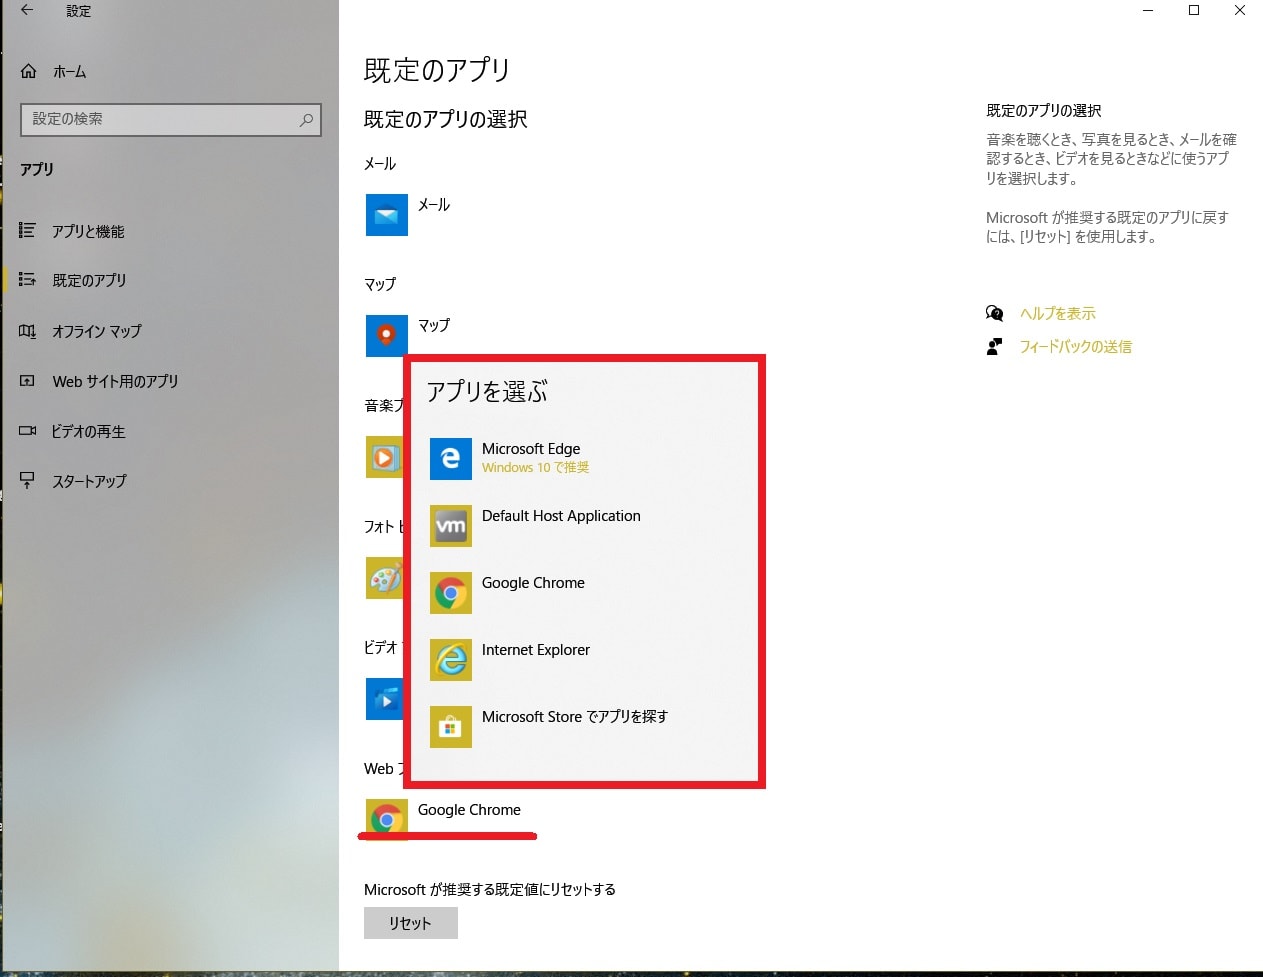
Task: Click the Apps for websites icon
Action: (x=27, y=381)
